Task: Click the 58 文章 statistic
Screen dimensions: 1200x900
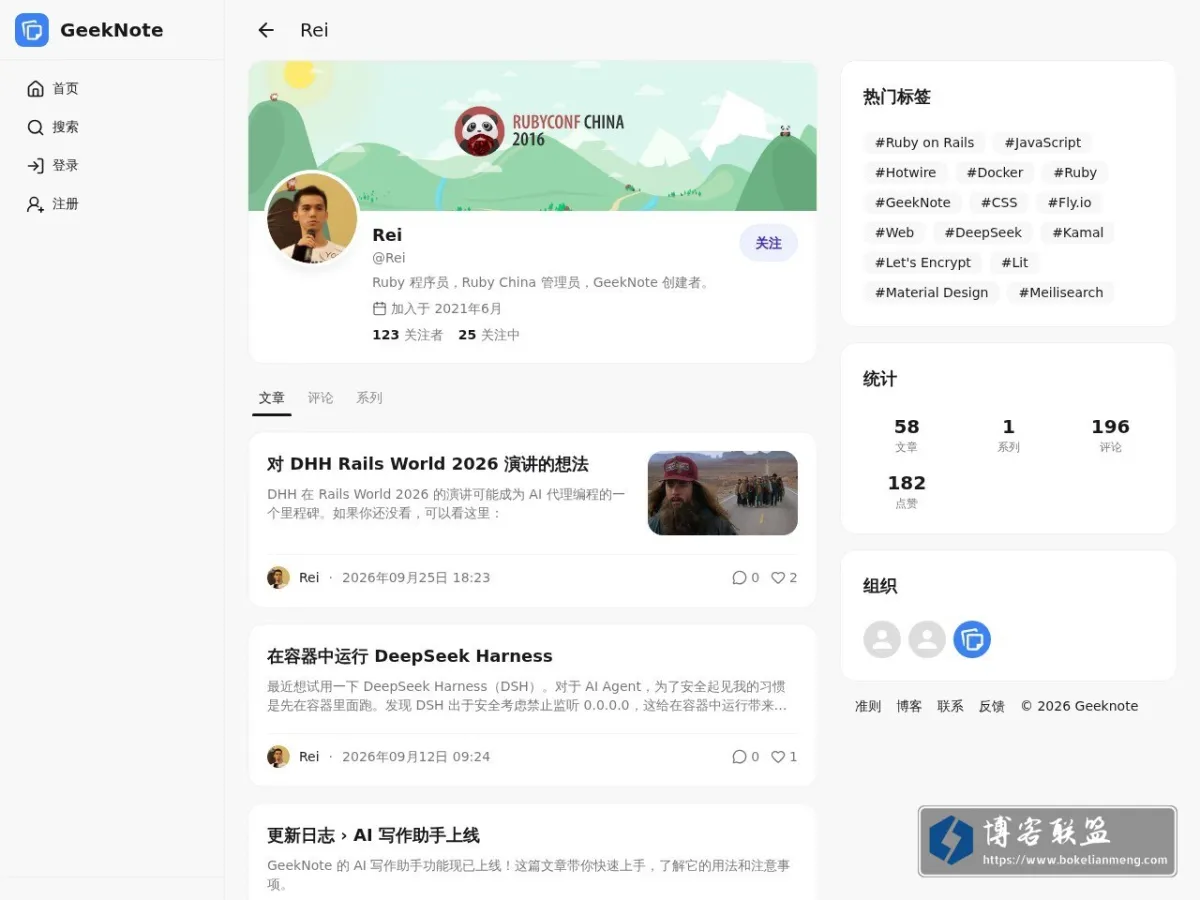Action: point(907,435)
